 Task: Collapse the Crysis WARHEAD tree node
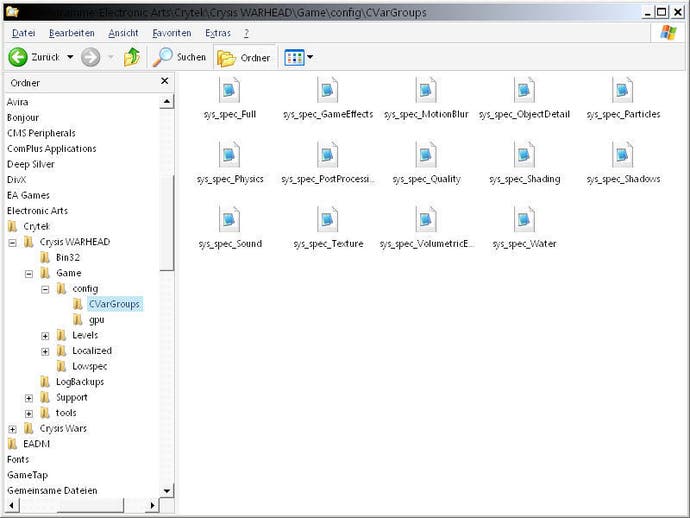pos(12,242)
